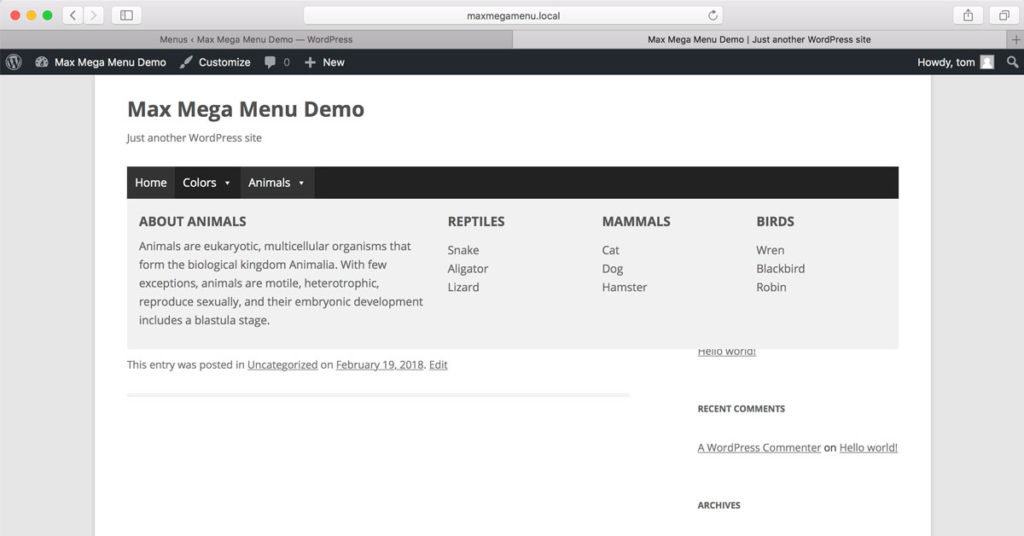Image resolution: width=1024 pixels, height=536 pixels.
Task: Open the February 19, 2018 date link
Action: [x=379, y=365]
